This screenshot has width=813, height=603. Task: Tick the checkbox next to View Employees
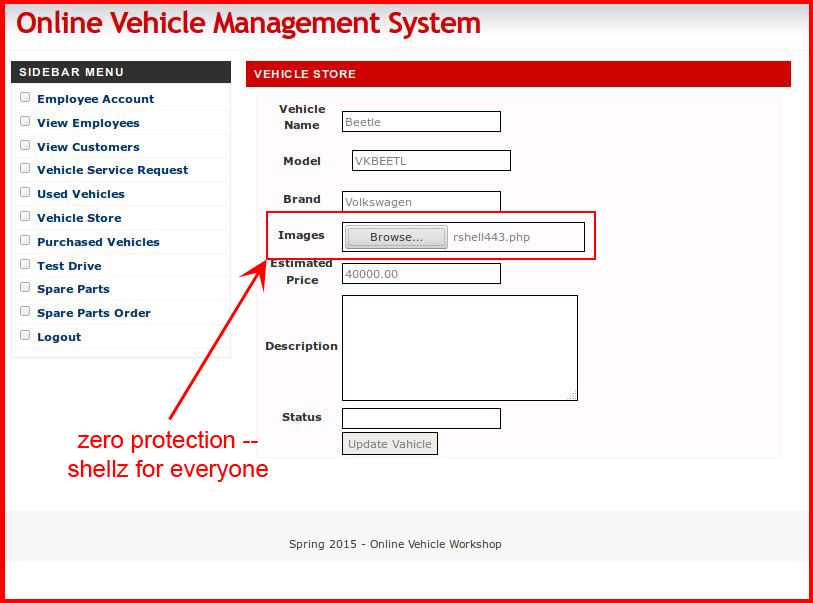pos(25,121)
